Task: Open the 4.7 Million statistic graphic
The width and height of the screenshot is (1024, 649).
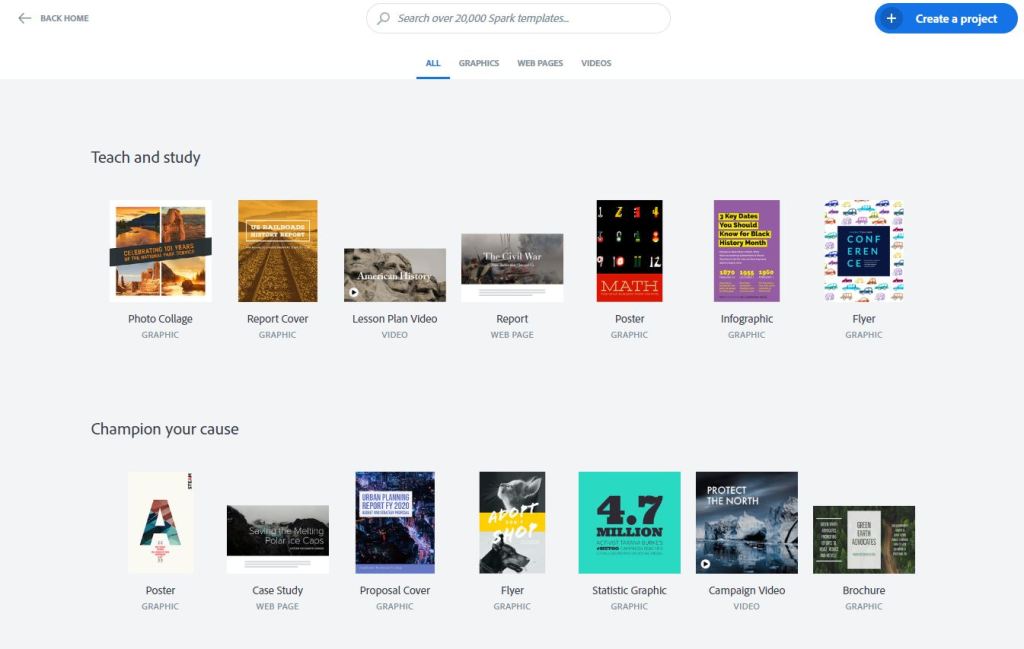Action: click(x=629, y=523)
